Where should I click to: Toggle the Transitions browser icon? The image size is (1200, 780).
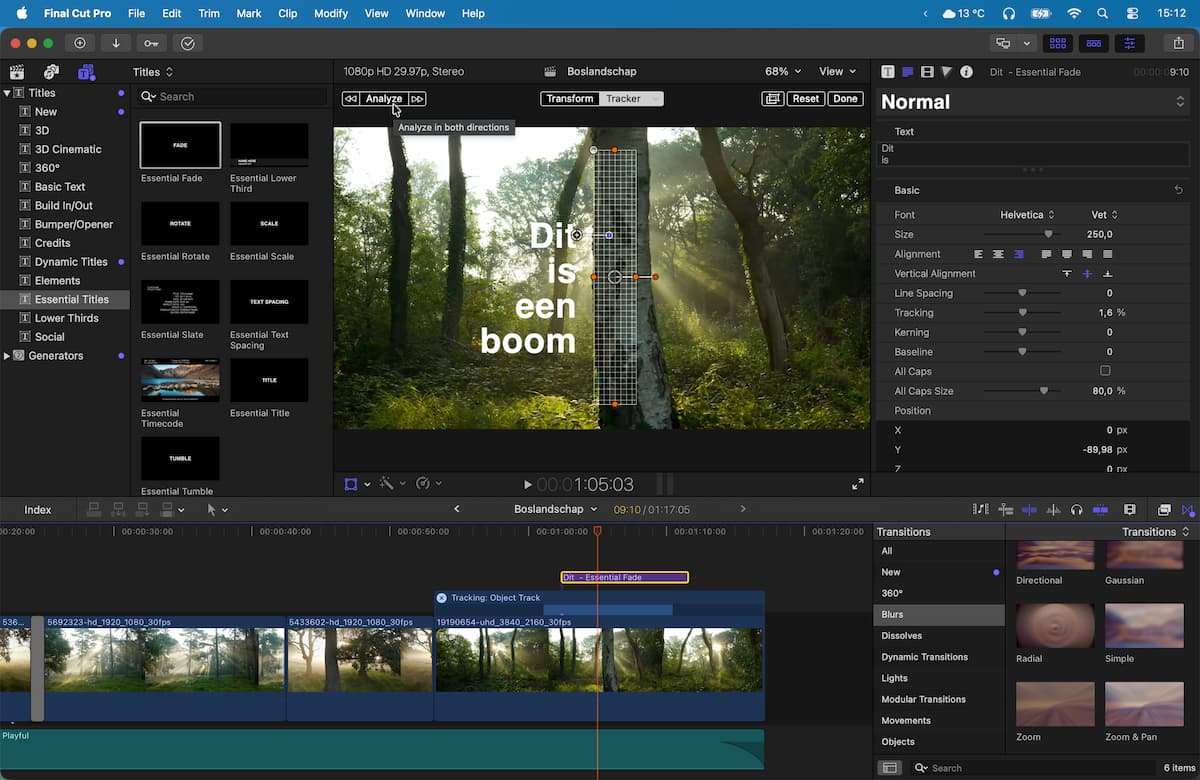[x=1188, y=510]
